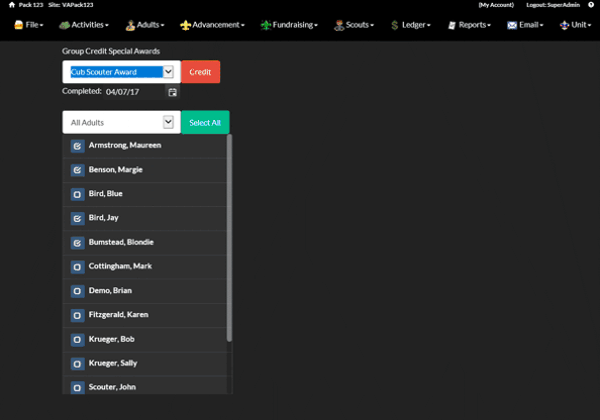This screenshot has width=600, height=420.
Task: Click the Armstrong, Maureen name
Action: click(x=125, y=145)
